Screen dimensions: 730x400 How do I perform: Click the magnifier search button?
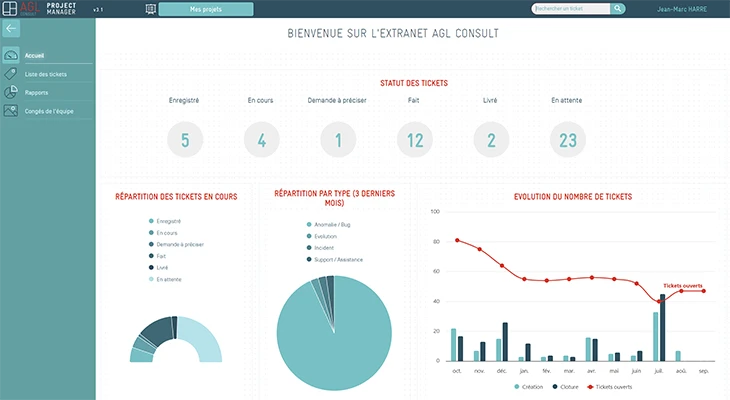[618, 8]
